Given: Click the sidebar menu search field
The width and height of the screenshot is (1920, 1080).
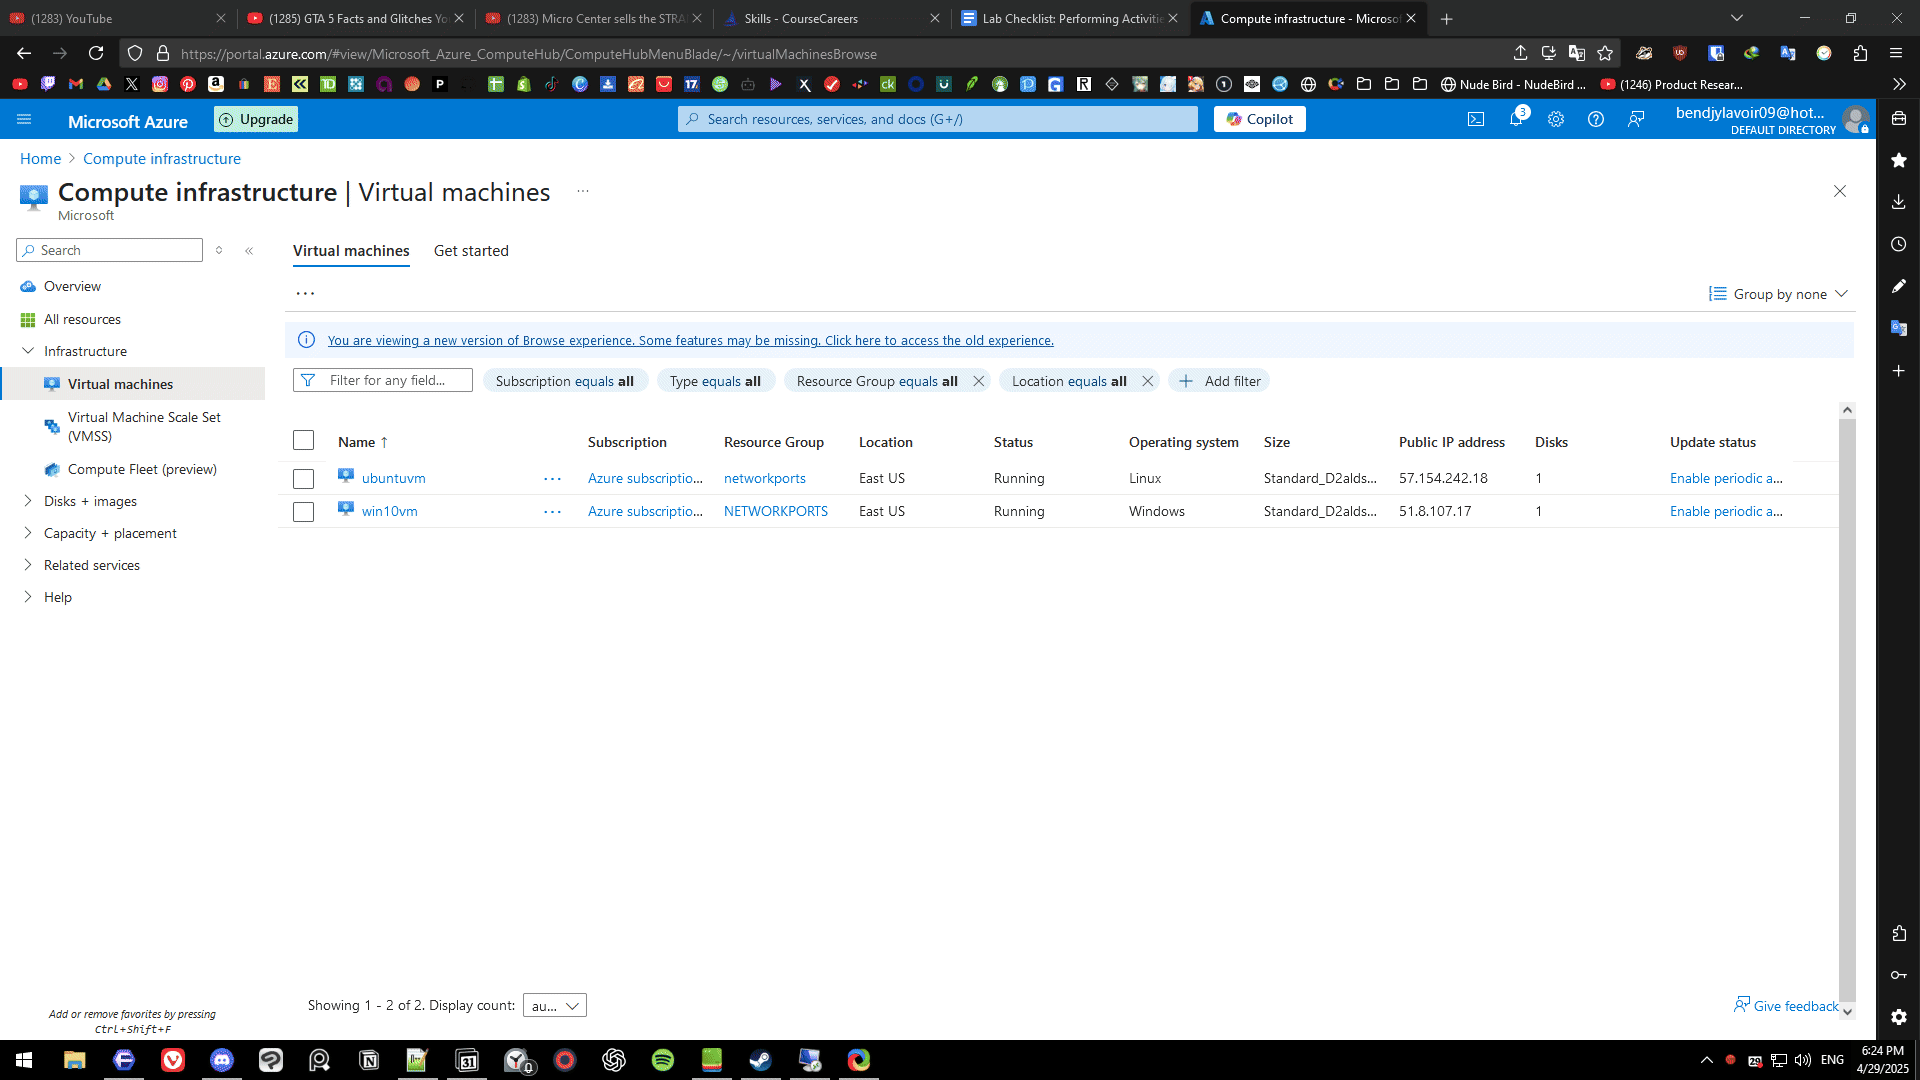Looking at the screenshot, I should pyautogui.click(x=110, y=250).
